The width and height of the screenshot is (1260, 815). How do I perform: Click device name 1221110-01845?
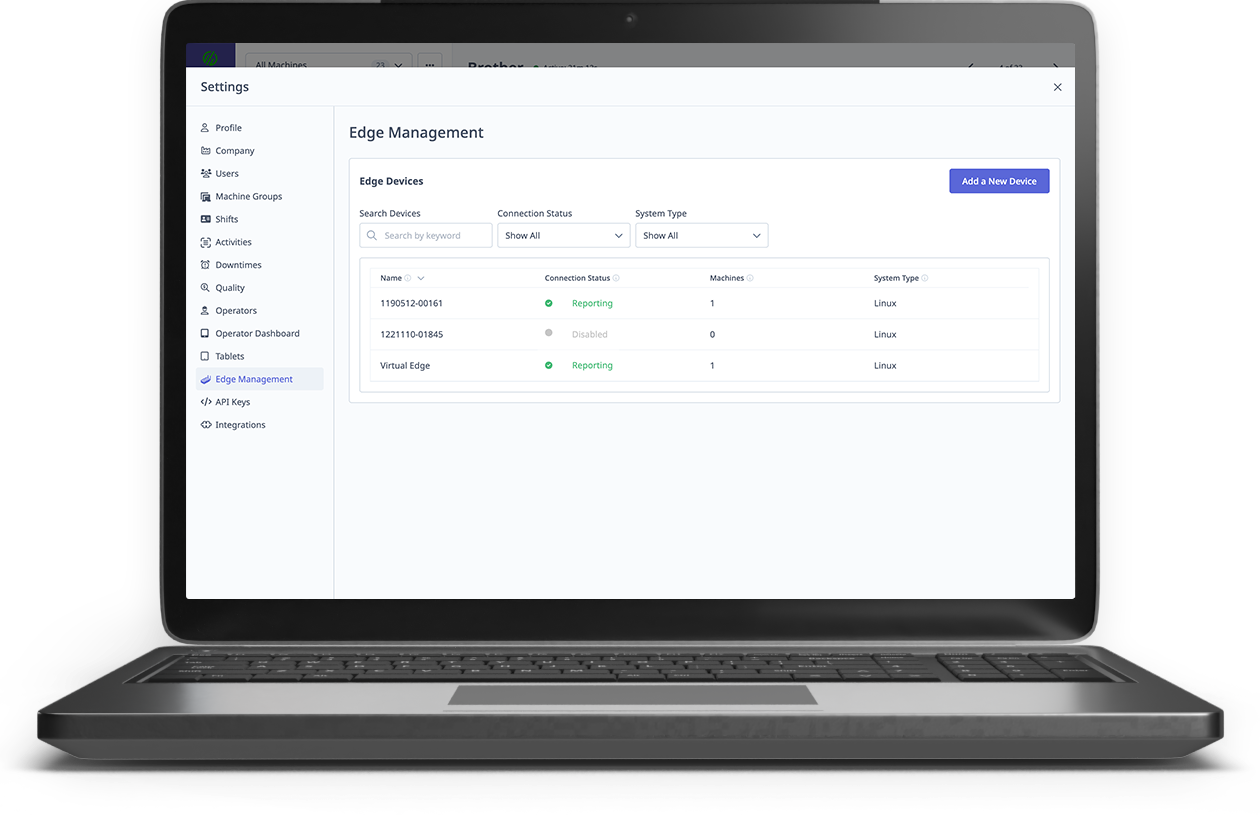pos(411,334)
